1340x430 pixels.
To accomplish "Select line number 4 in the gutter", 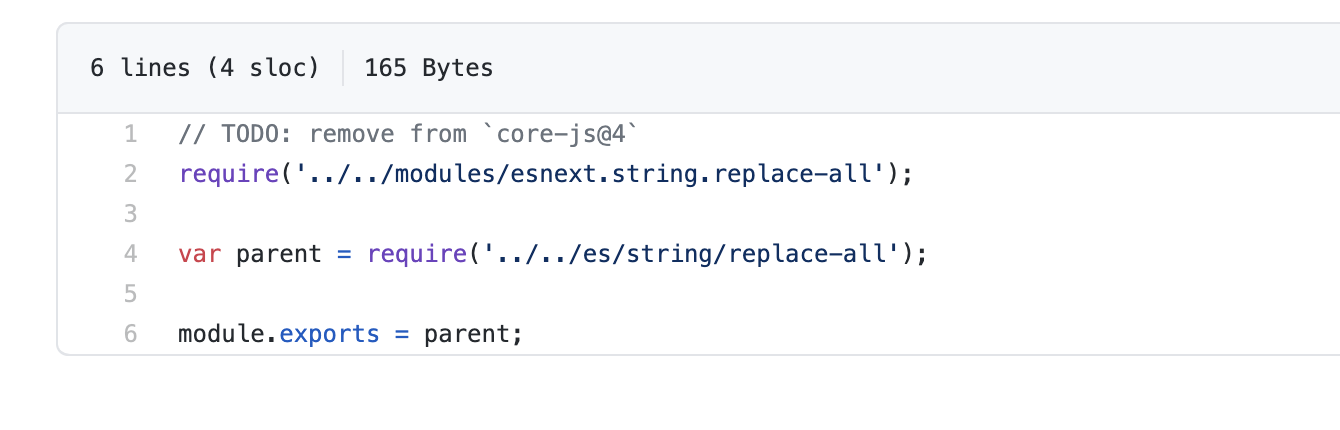I will [x=130, y=254].
